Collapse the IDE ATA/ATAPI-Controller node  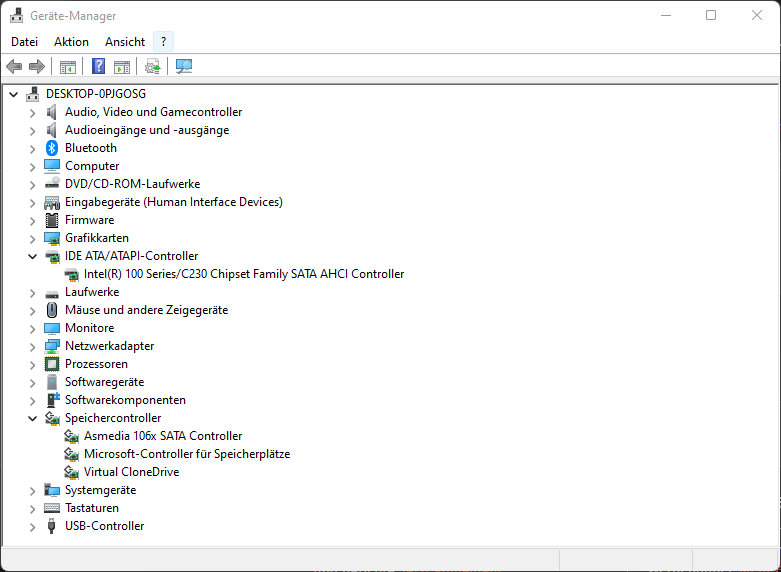coord(32,257)
